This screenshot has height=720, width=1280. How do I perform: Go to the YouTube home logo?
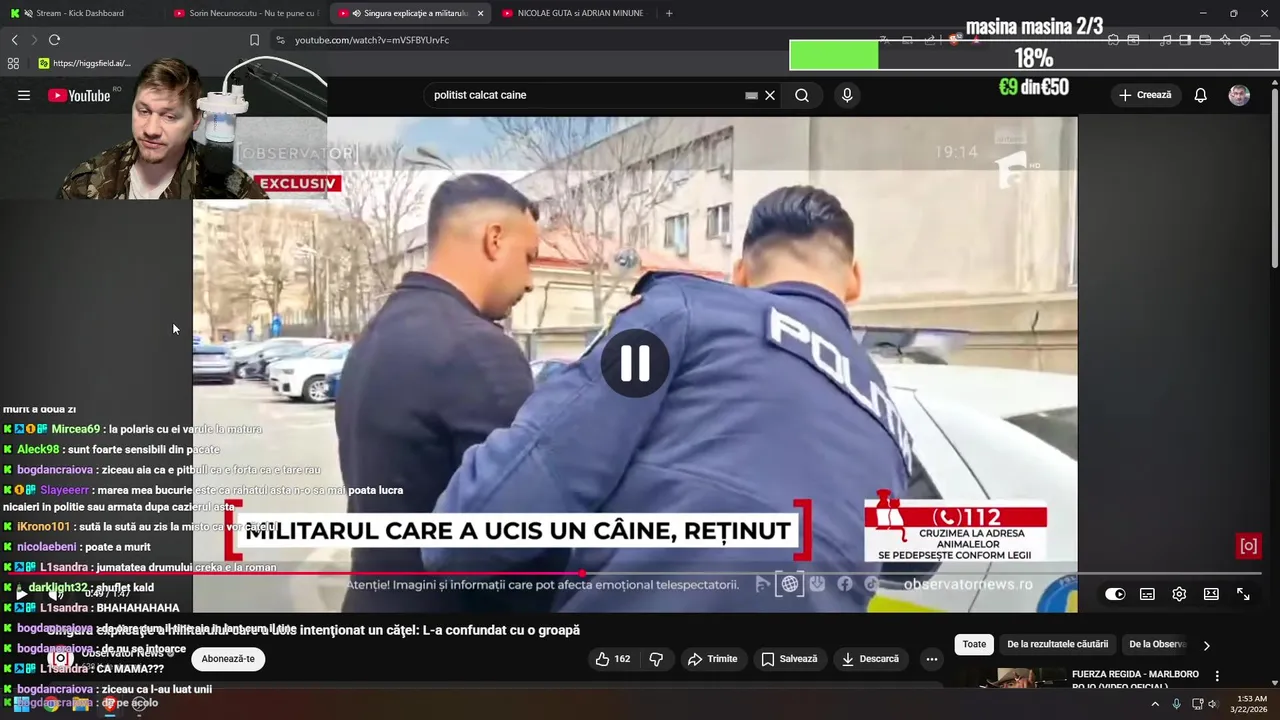coord(79,95)
